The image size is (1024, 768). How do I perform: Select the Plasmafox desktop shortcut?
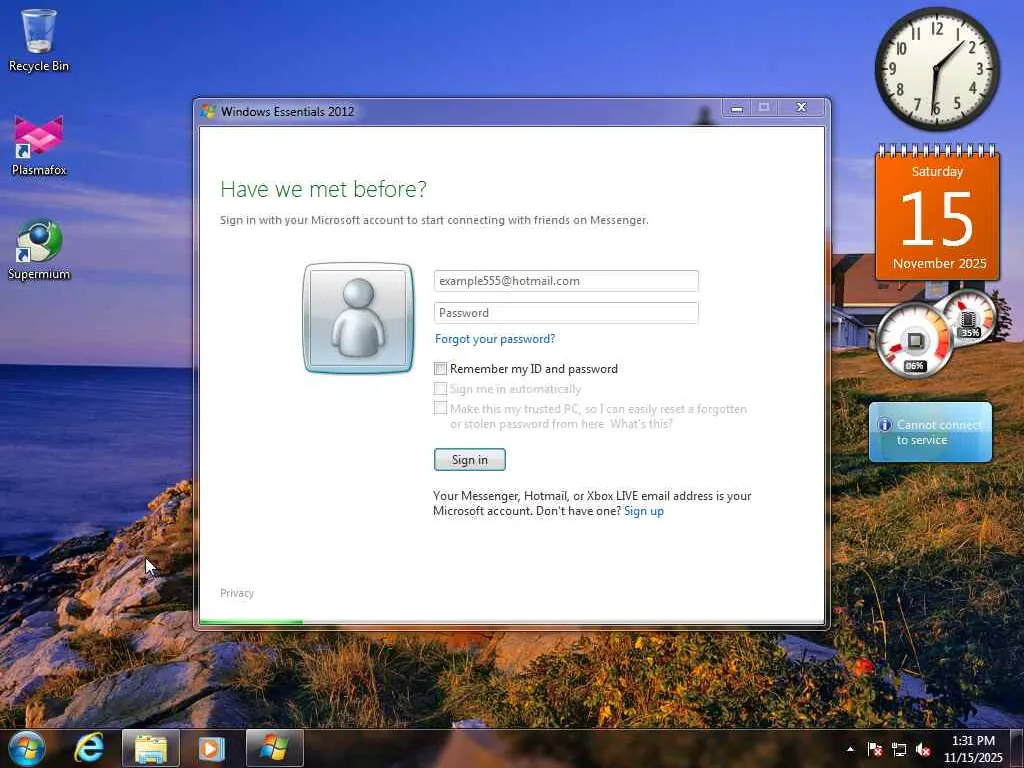pos(39,145)
